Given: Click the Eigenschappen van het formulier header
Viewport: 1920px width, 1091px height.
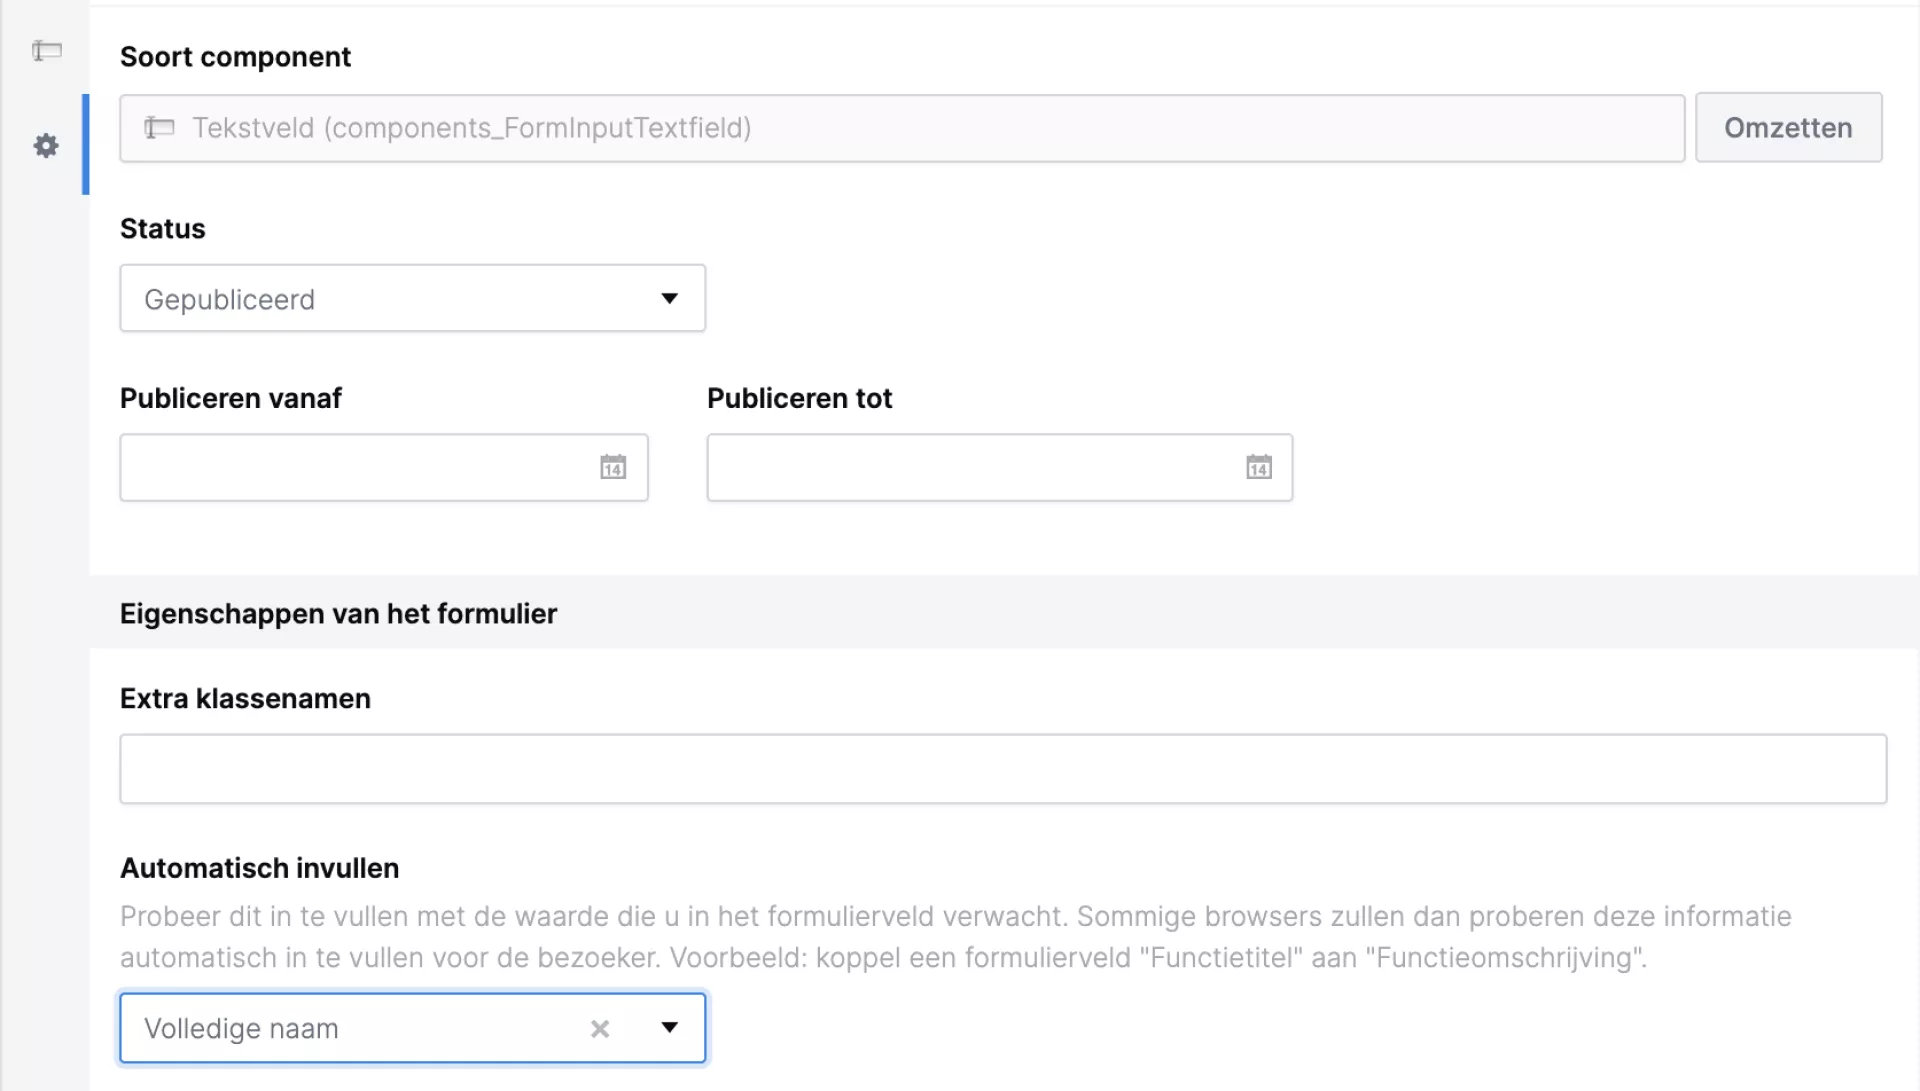Looking at the screenshot, I should tap(338, 613).
